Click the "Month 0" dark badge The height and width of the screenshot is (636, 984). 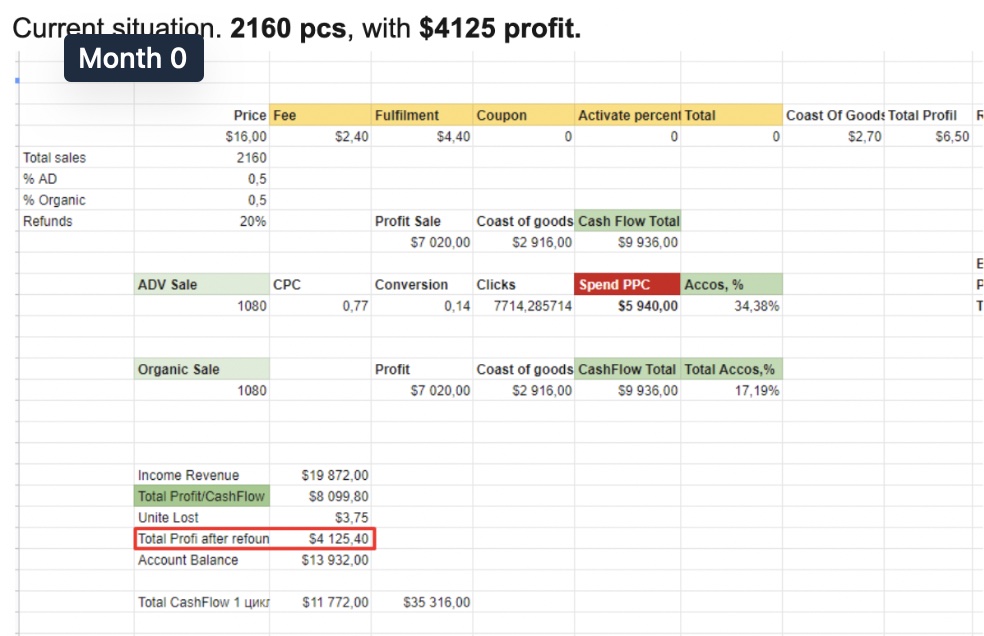(x=133, y=58)
